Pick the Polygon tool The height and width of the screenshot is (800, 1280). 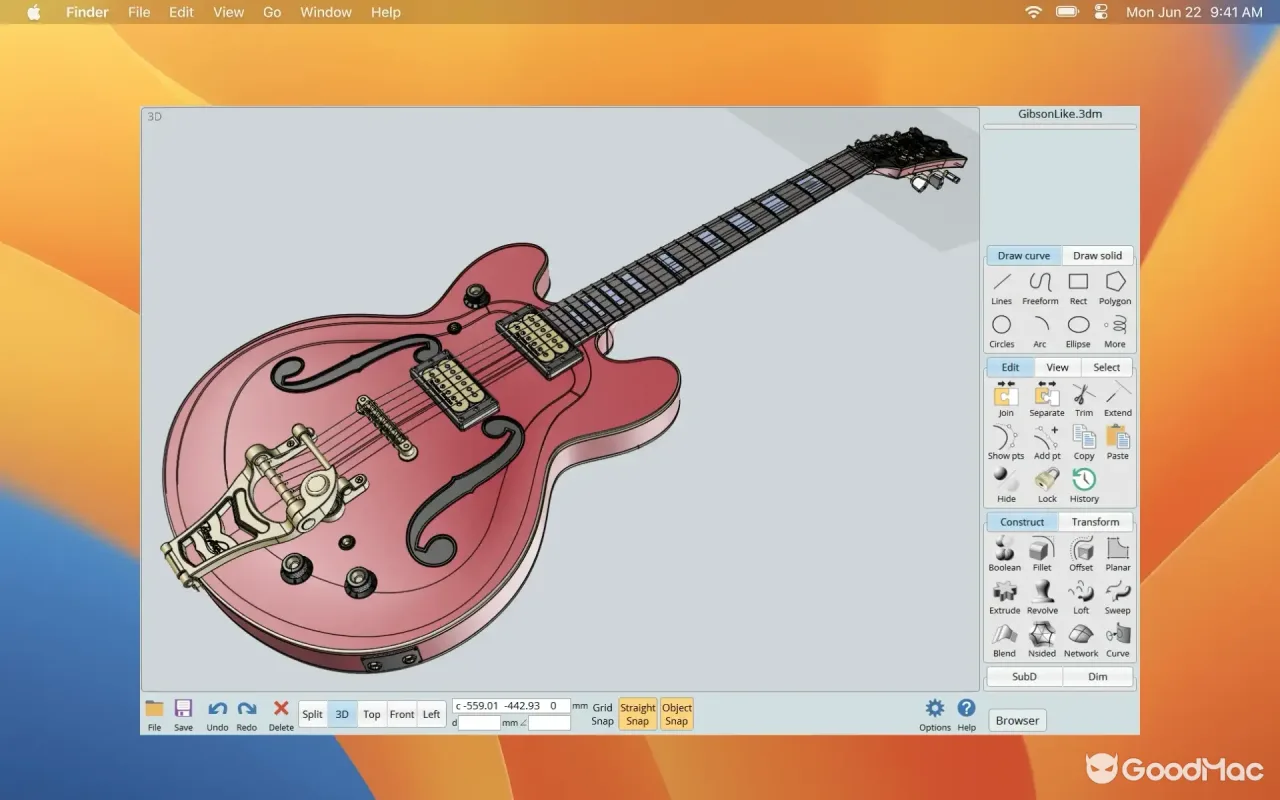point(1115,288)
